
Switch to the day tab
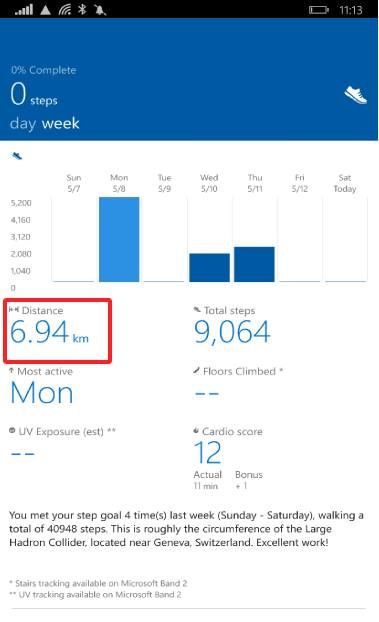(23, 124)
